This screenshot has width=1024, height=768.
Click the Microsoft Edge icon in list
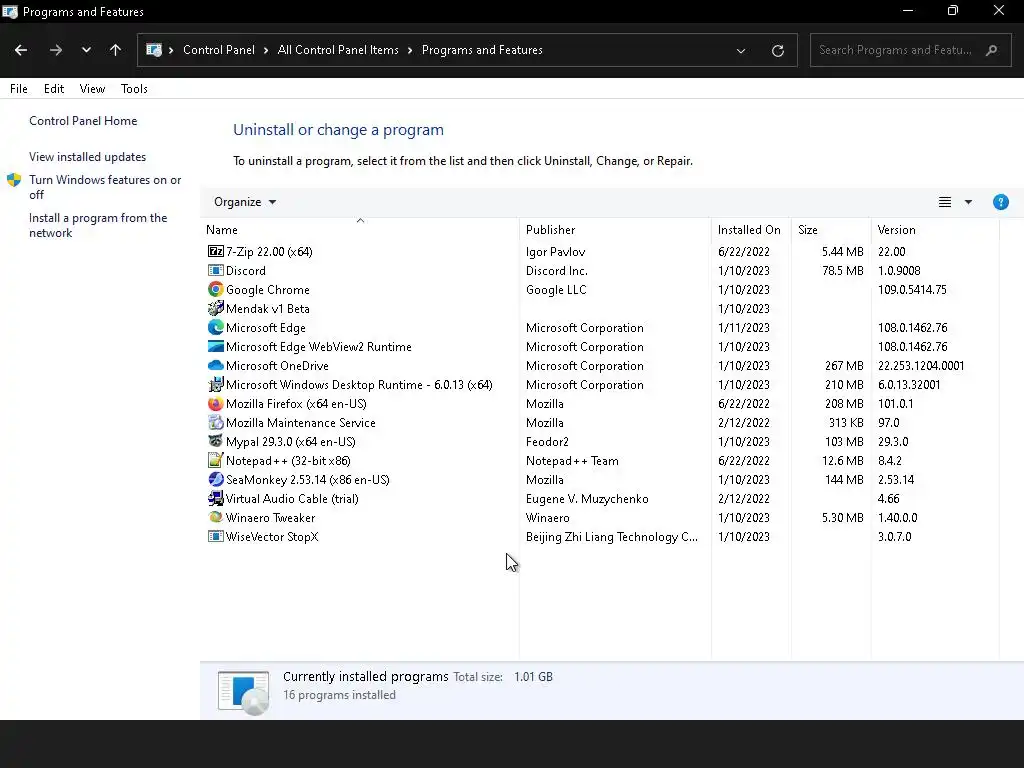click(216, 327)
